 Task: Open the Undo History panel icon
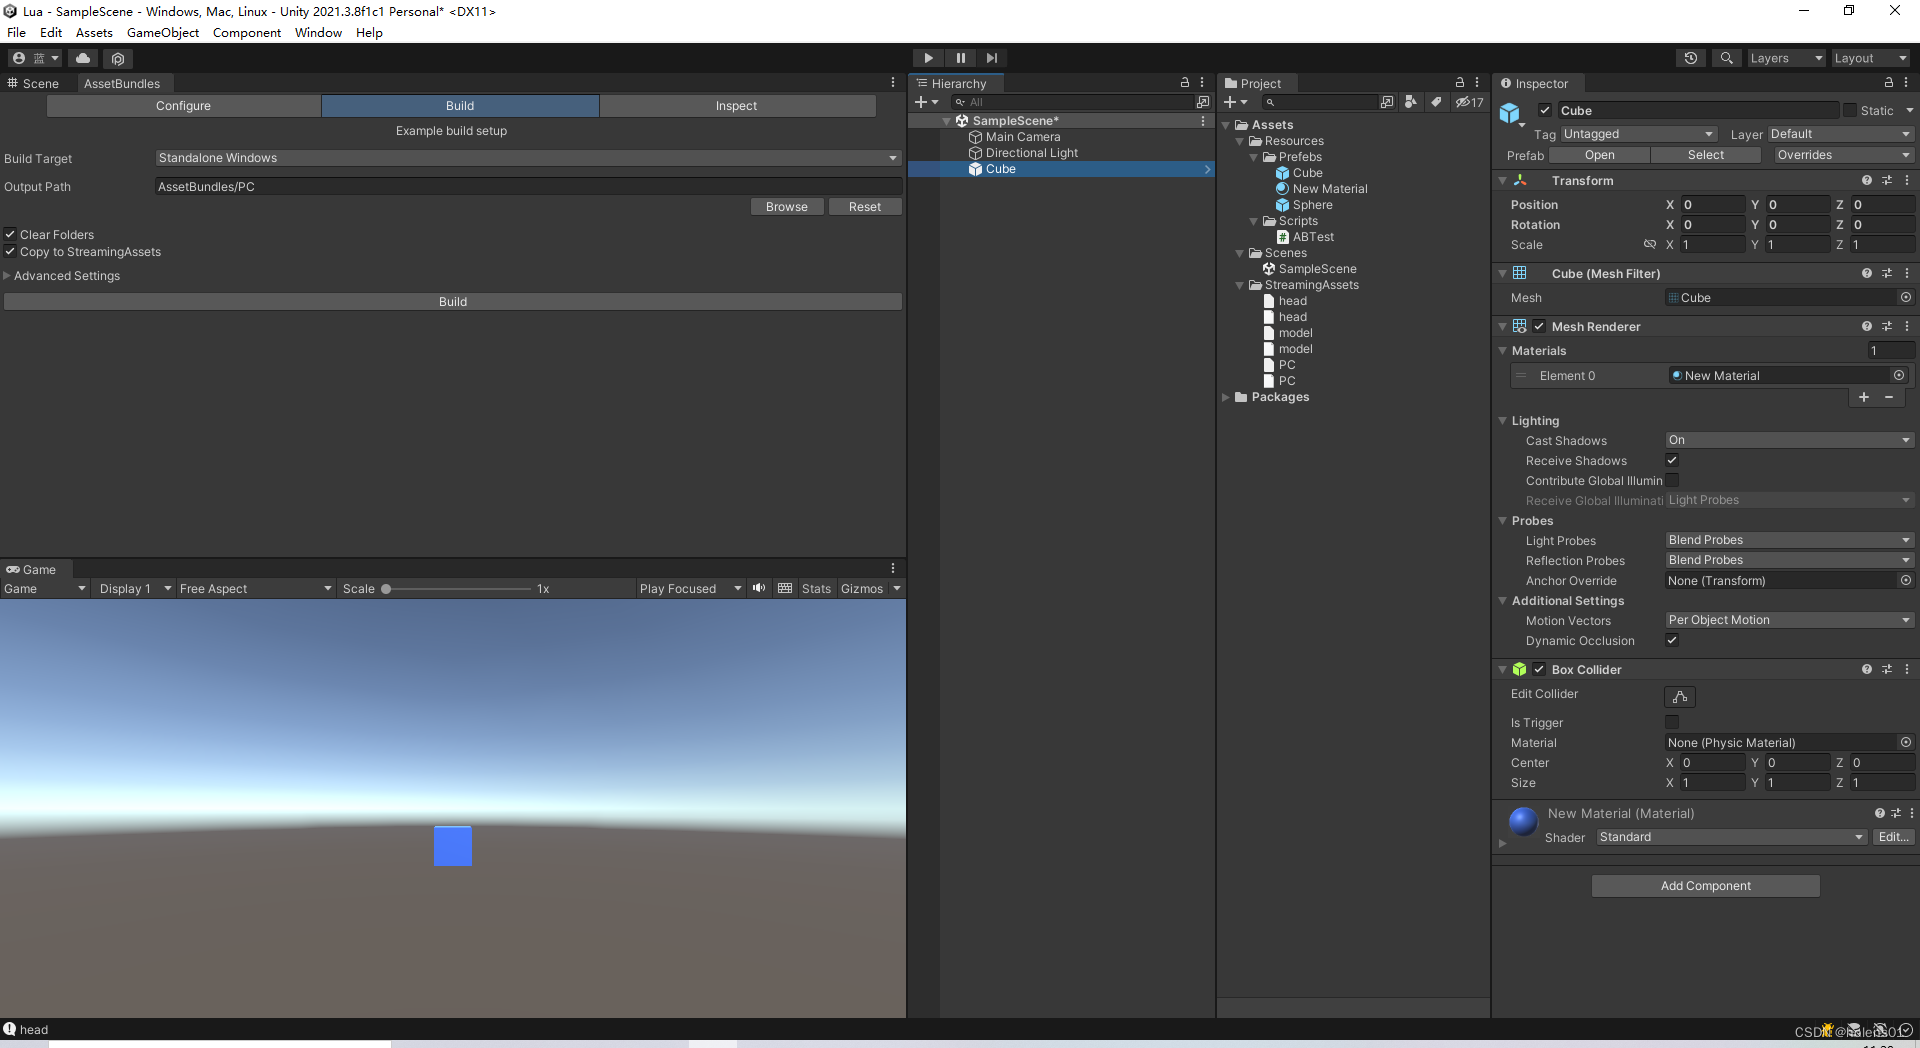click(x=1691, y=57)
